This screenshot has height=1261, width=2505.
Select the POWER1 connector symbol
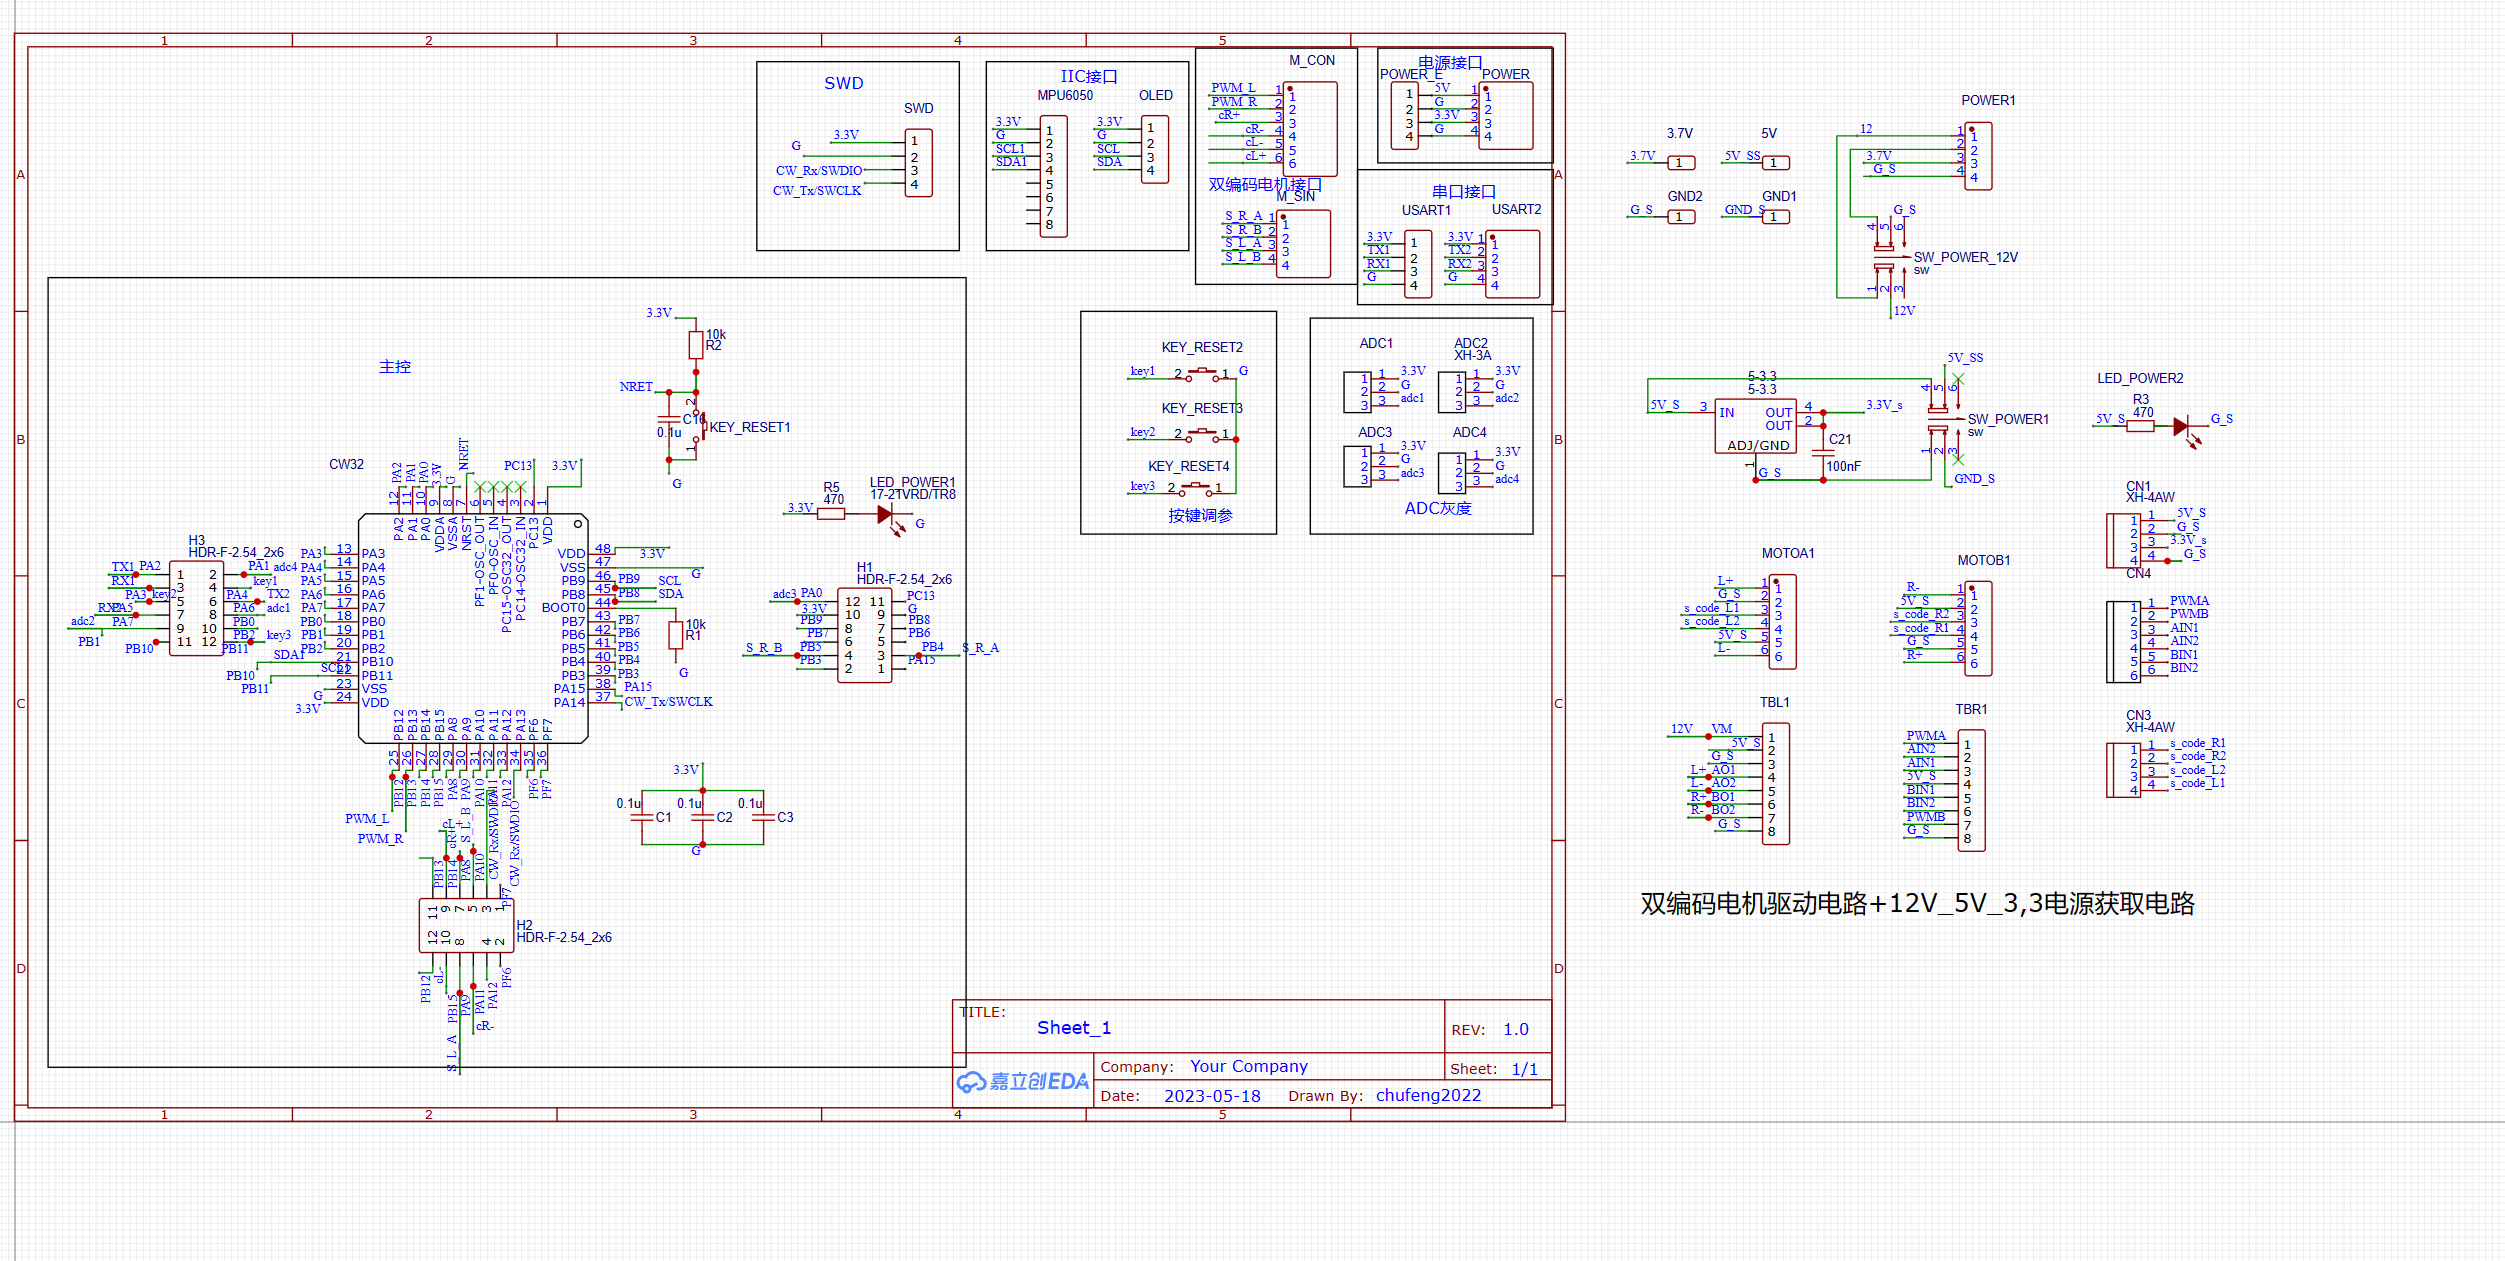[1978, 156]
